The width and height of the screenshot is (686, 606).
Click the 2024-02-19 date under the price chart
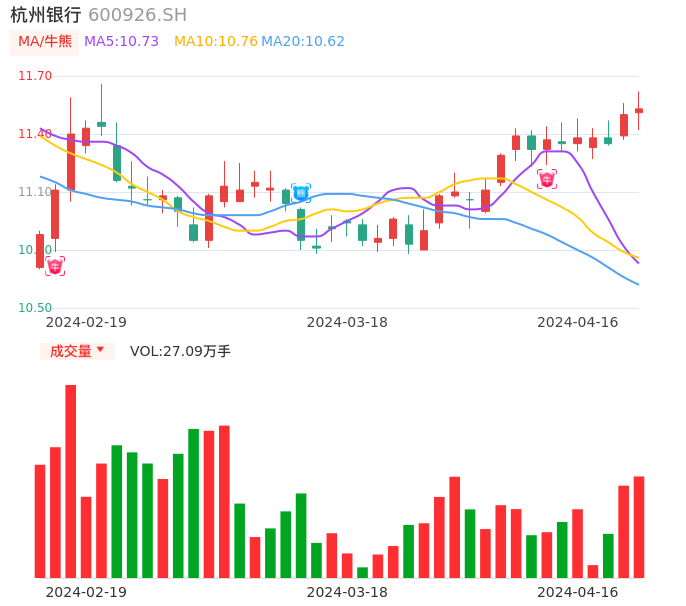[86, 322]
